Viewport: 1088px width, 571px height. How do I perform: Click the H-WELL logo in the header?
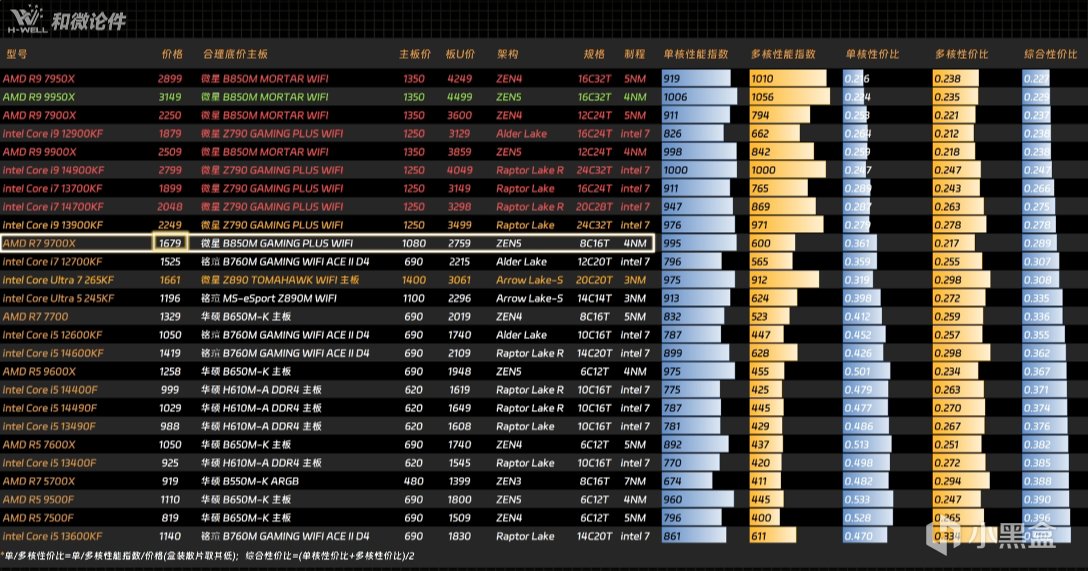(26, 19)
